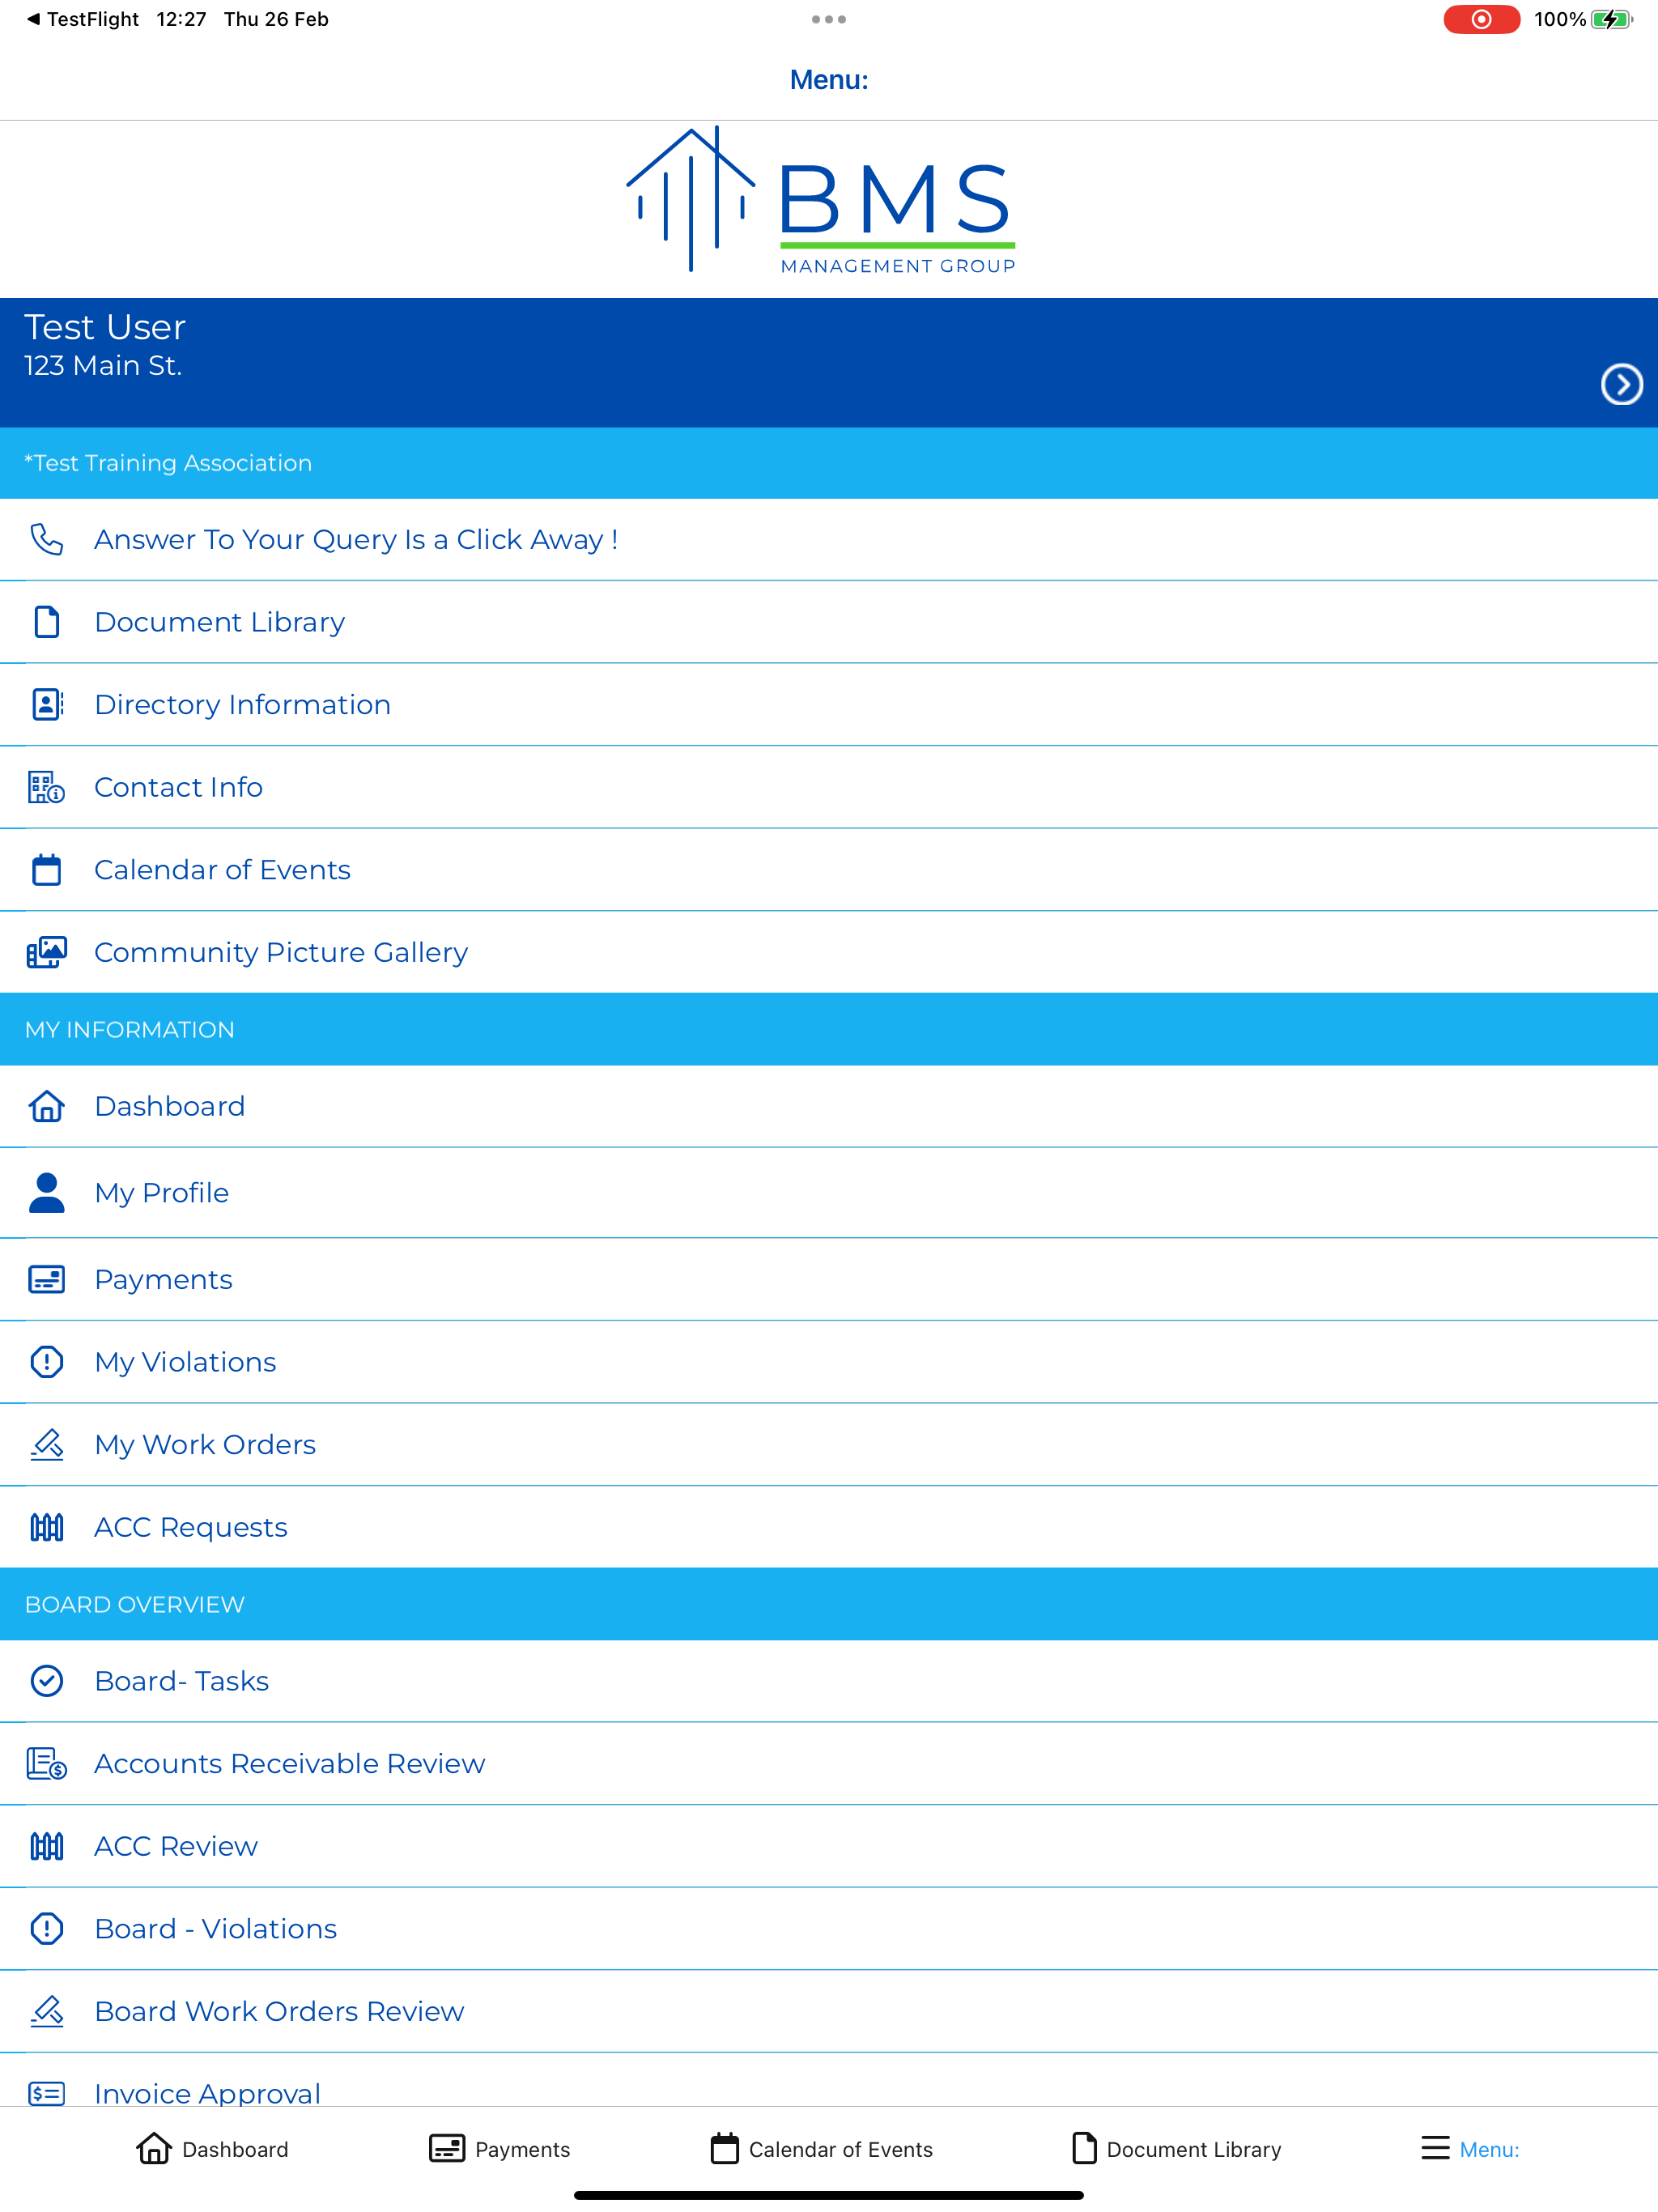
Task: Open Accounts Receivable Review
Action: tap(829, 1763)
